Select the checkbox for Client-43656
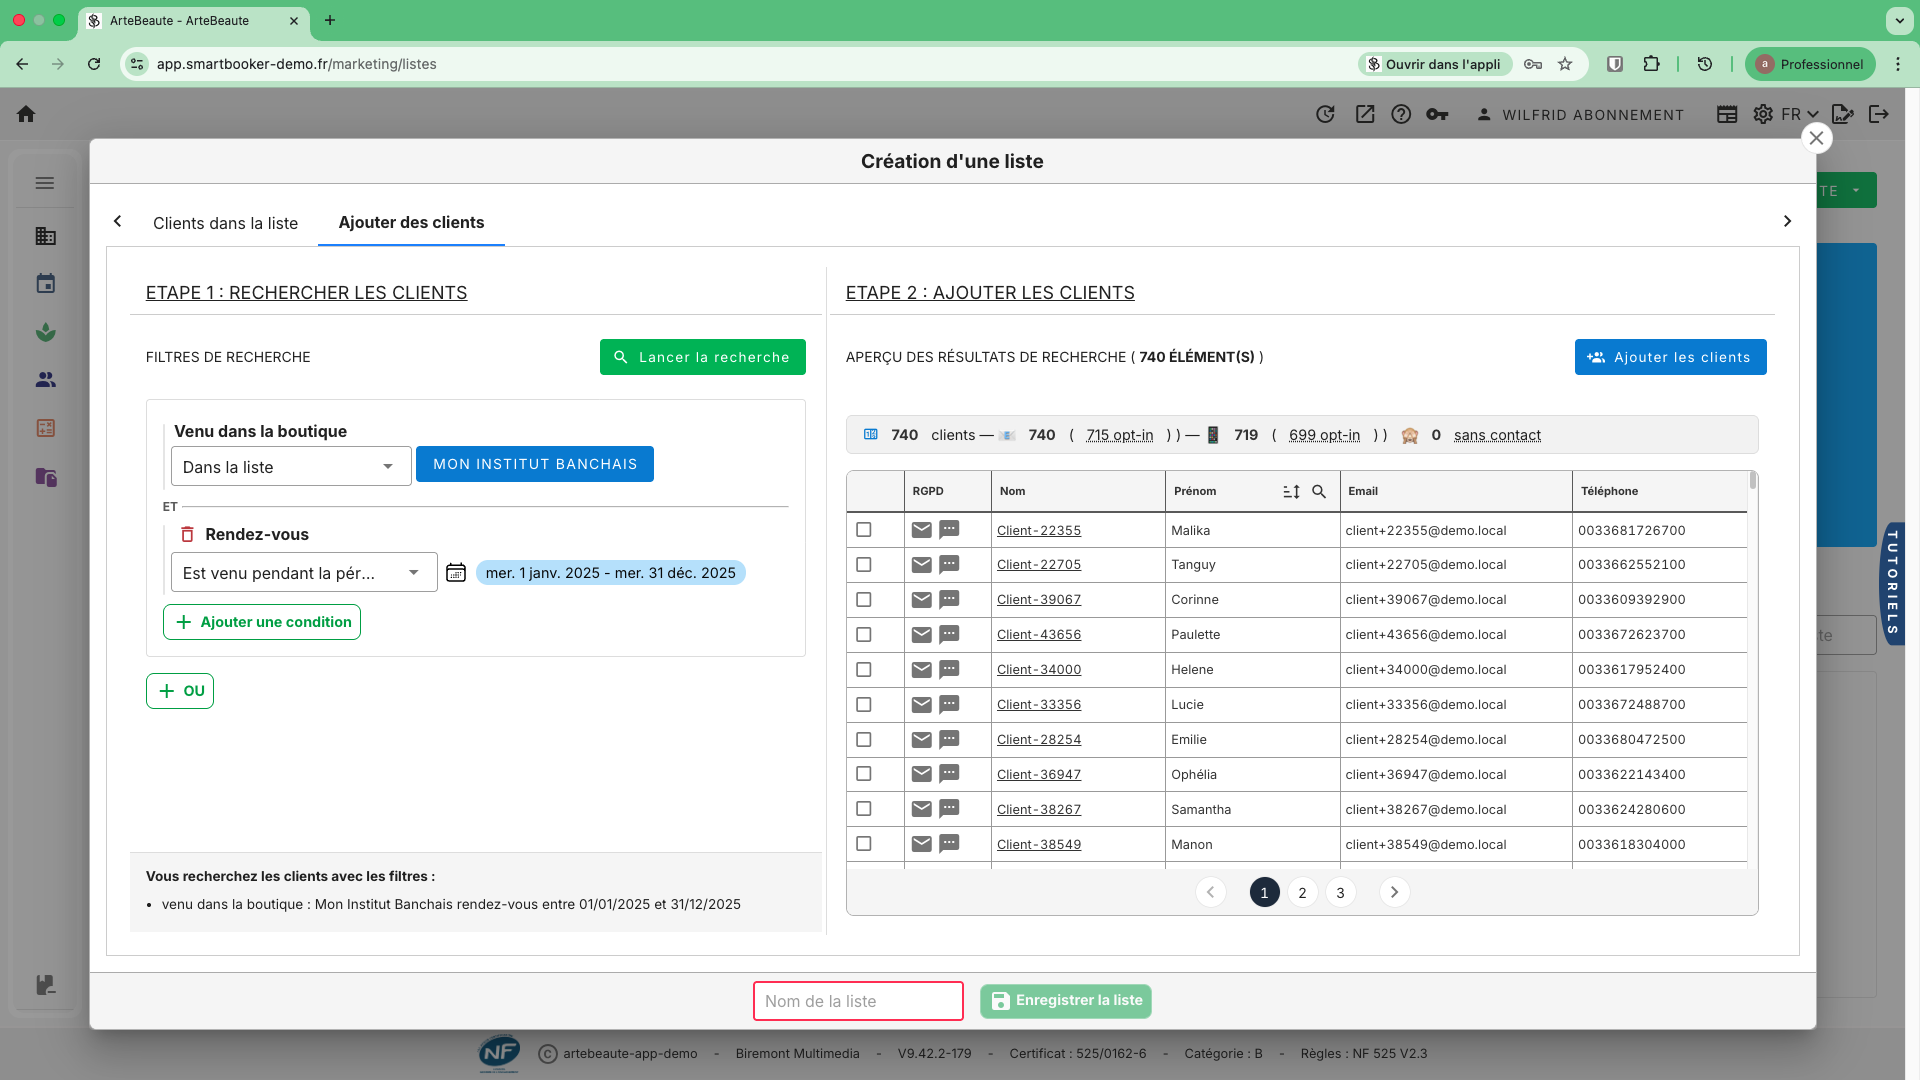The image size is (1920, 1080). pos(864,634)
